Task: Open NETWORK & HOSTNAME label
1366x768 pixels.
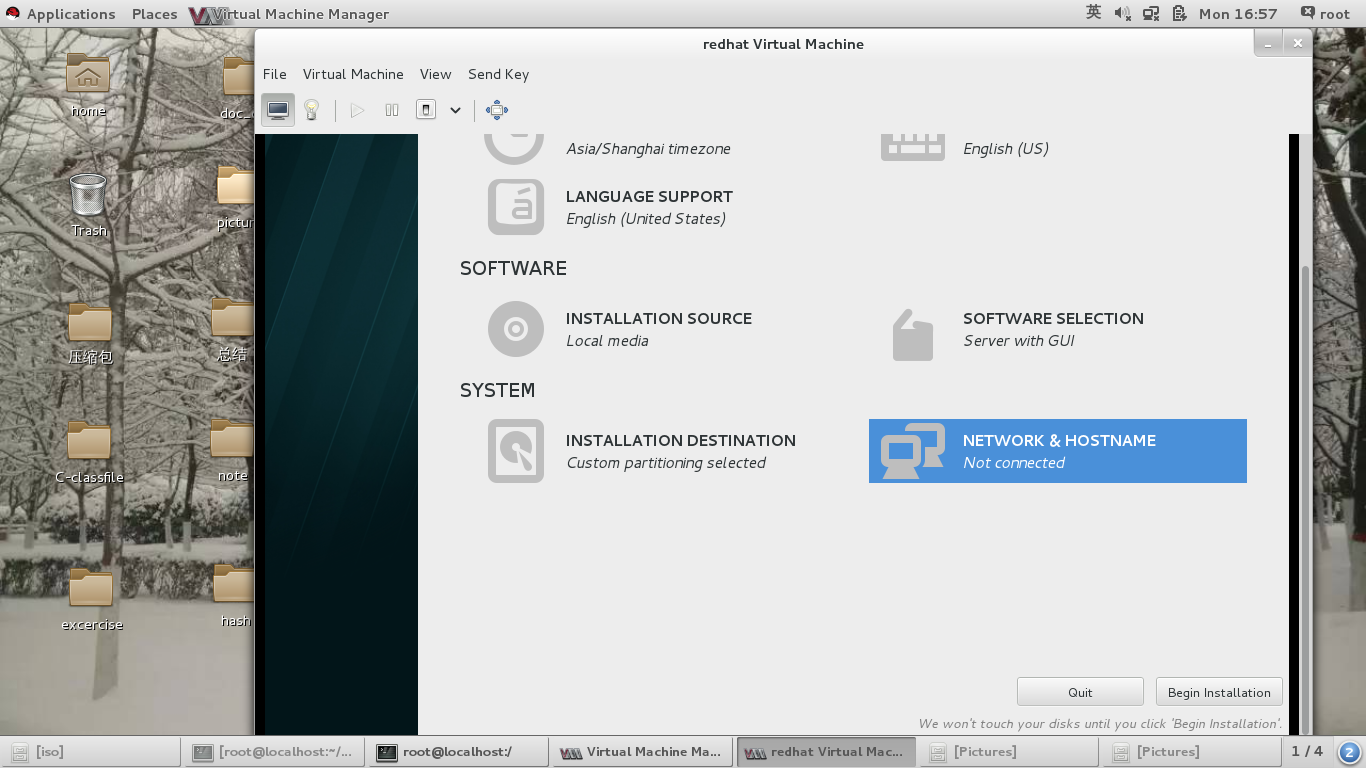Action: pyautogui.click(x=1059, y=441)
